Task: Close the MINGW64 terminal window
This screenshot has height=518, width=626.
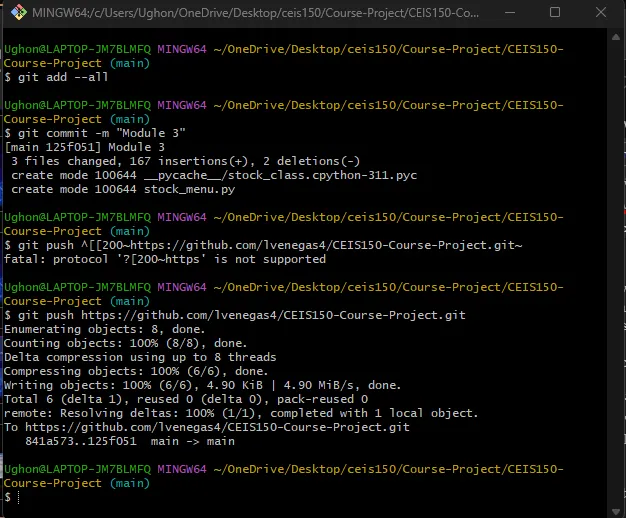Action: coord(601,12)
